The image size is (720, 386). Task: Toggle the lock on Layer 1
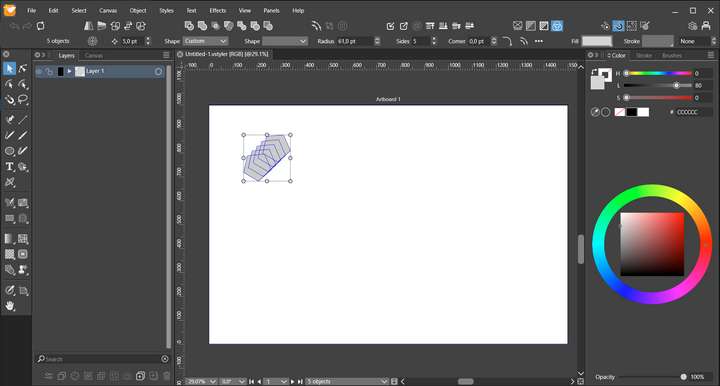(x=49, y=72)
